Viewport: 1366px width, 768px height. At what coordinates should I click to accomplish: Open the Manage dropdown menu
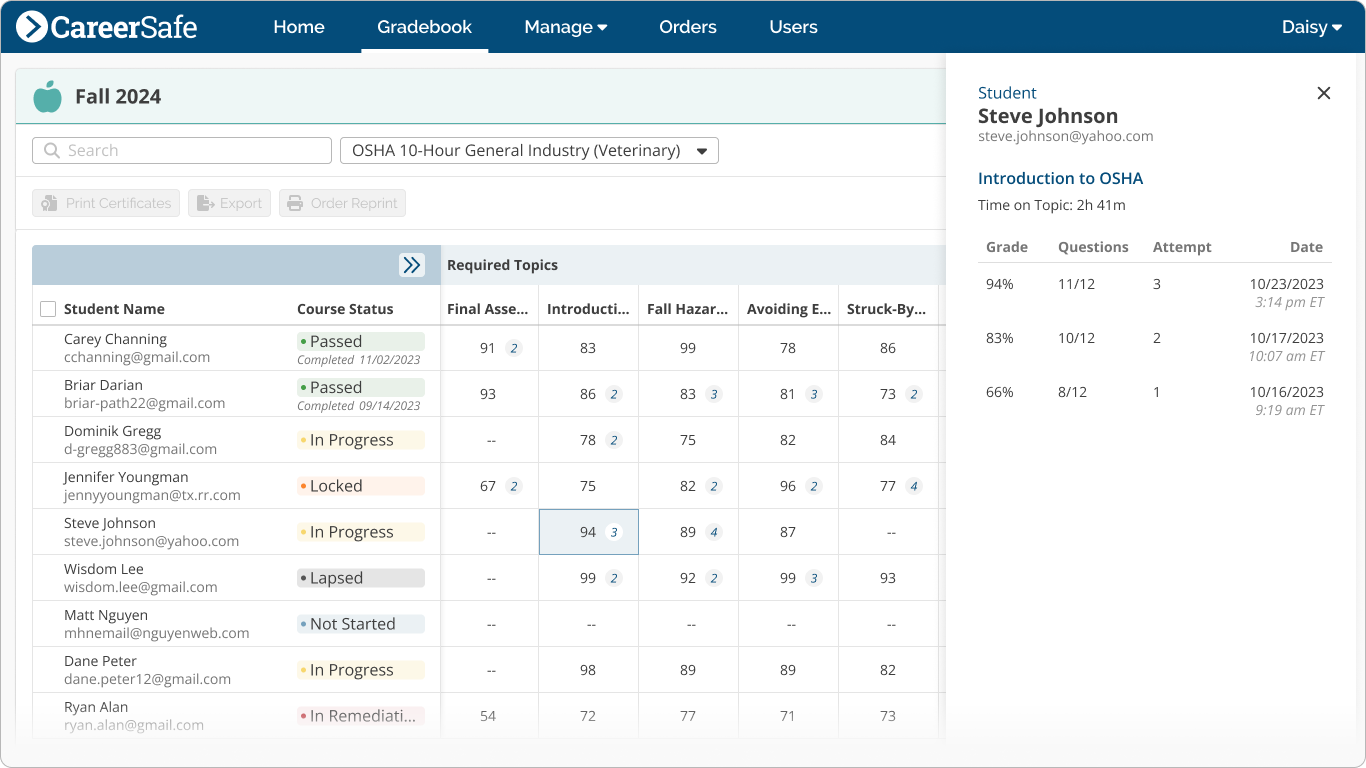pos(565,27)
